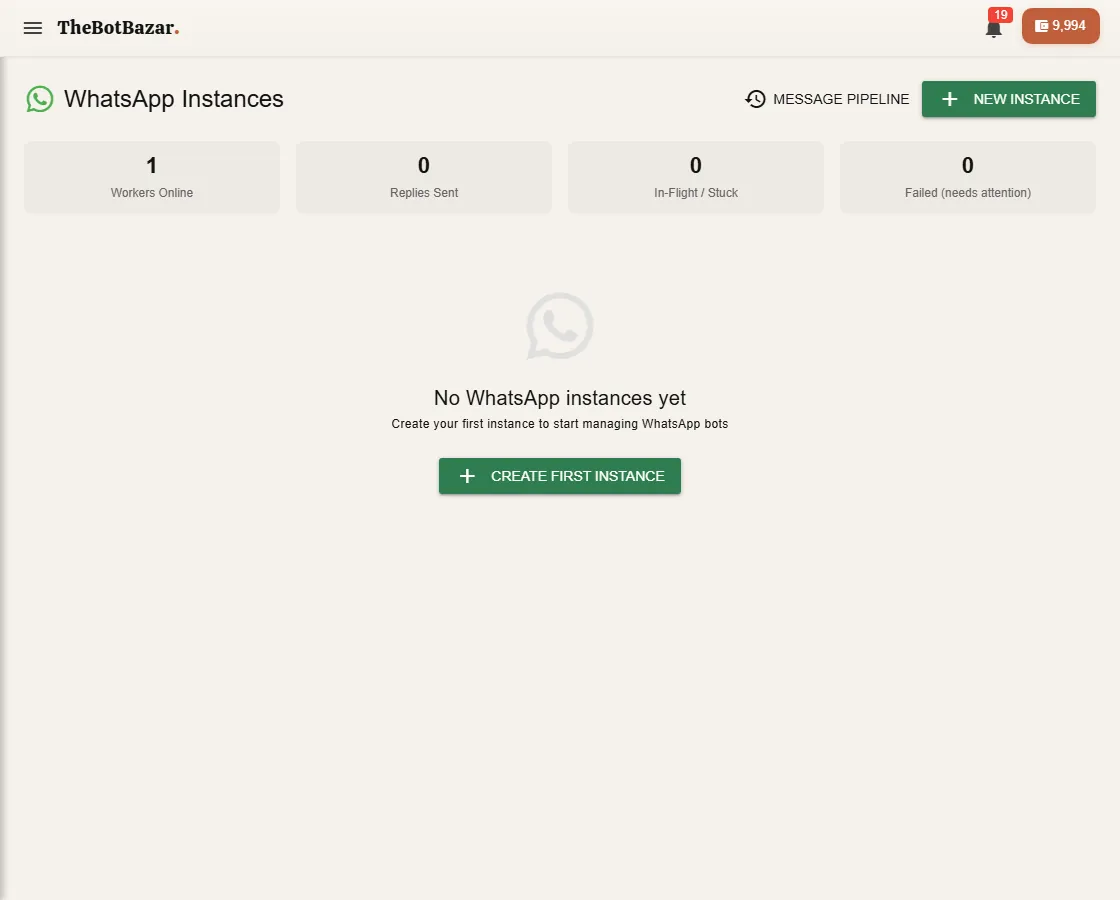Open the notifications bell icon
The image size is (1120, 900).
(993, 29)
